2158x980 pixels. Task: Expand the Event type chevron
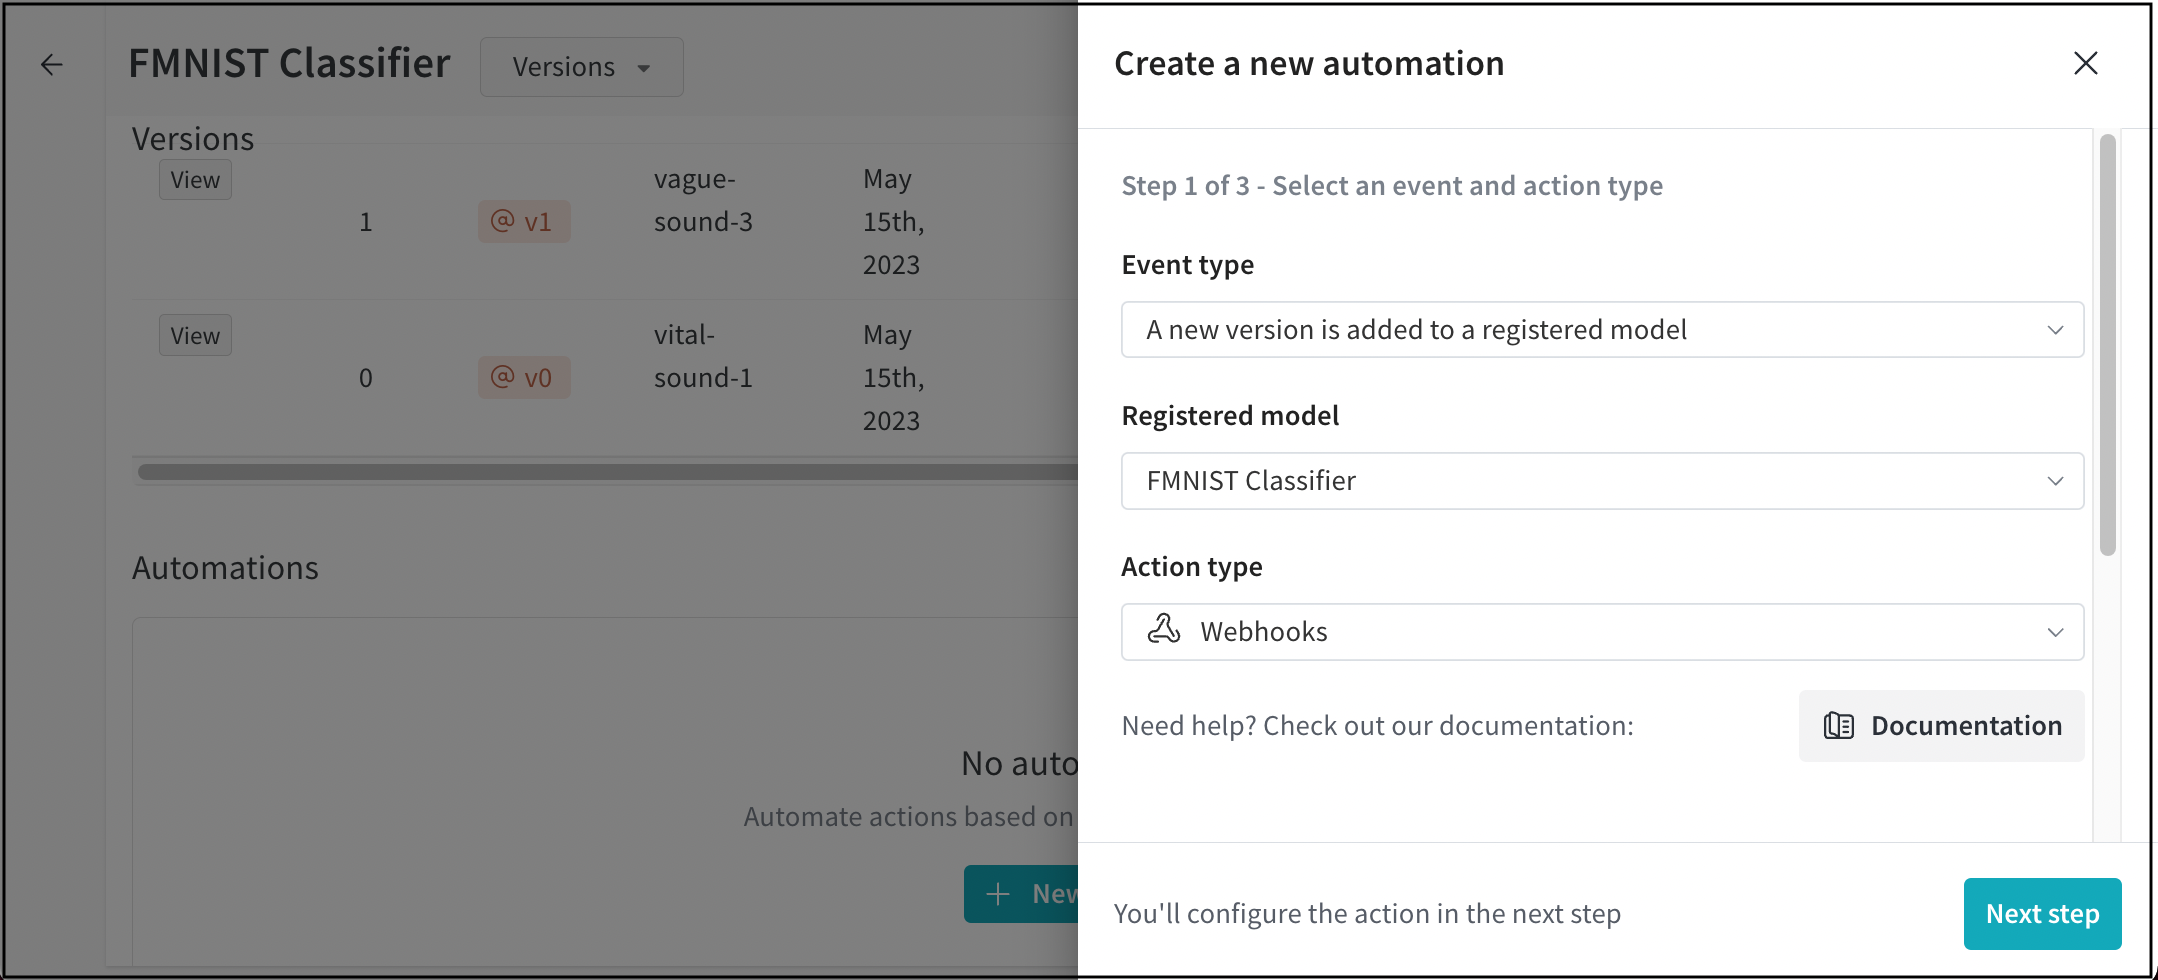pyautogui.click(x=2055, y=330)
